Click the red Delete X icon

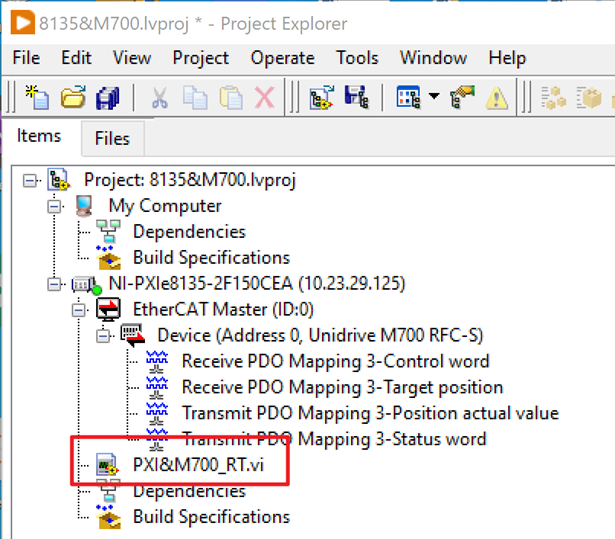click(x=264, y=97)
